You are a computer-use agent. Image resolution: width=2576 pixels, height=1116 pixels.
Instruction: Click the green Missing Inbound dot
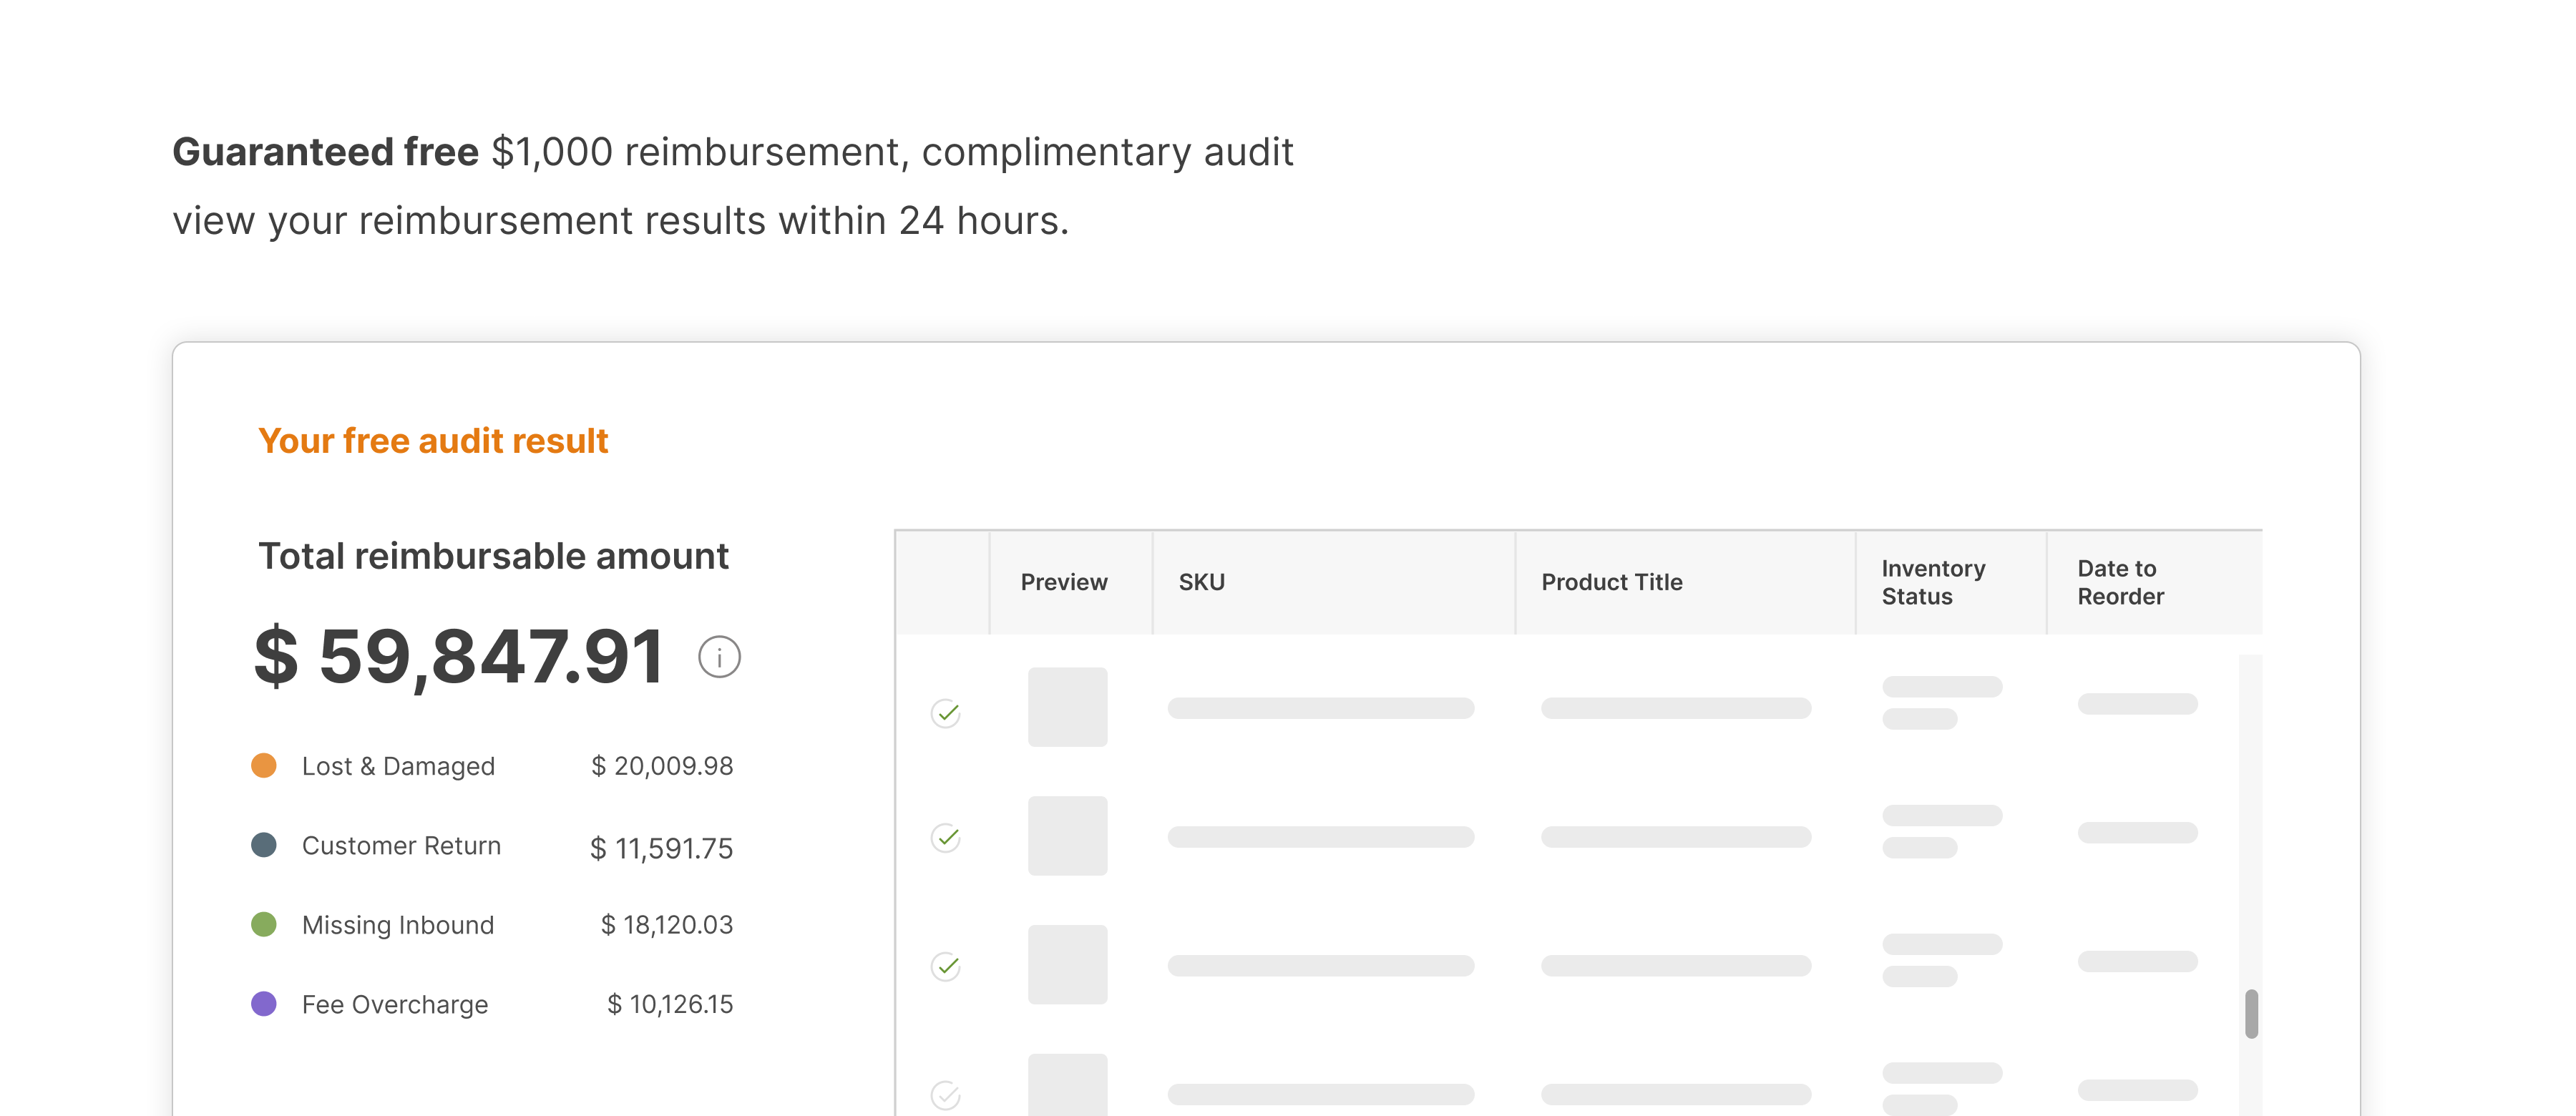[264, 924]
